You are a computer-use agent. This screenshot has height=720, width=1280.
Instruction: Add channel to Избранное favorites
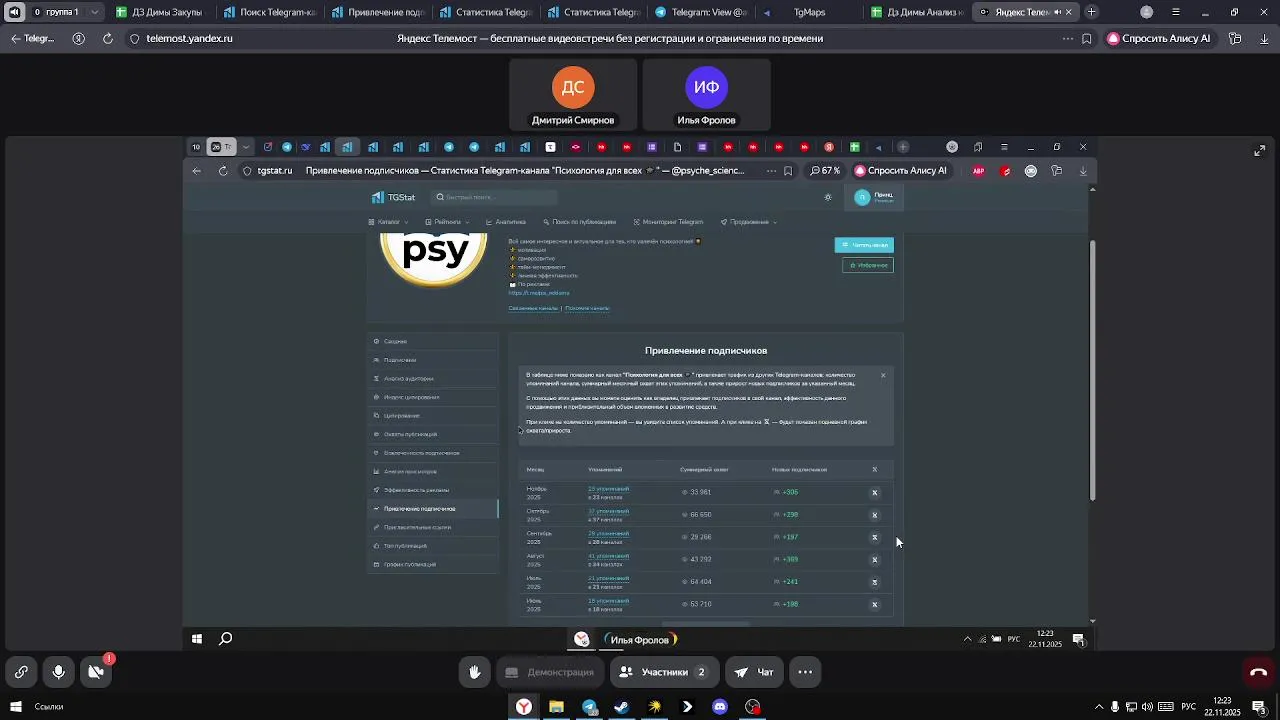click(868, 265)
